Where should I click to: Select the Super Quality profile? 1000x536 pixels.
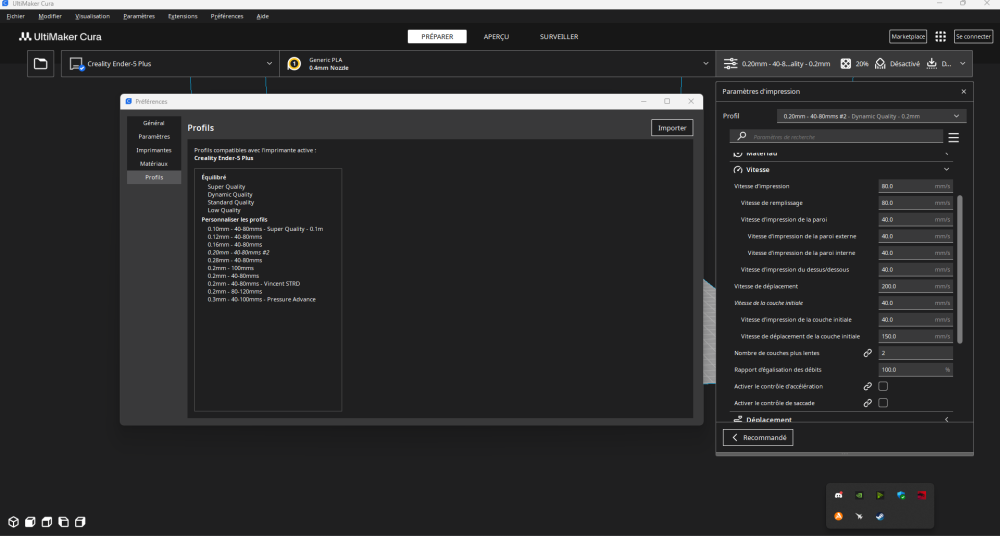click(x=226, y=187)
